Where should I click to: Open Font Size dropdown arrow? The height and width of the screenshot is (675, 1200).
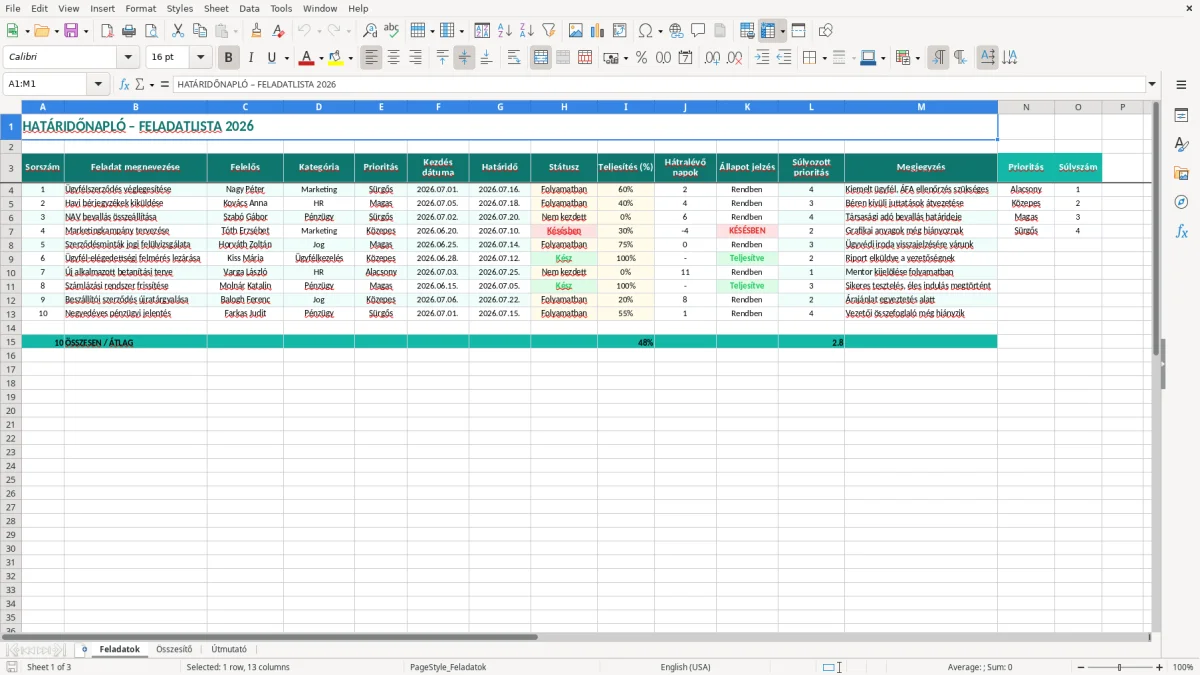pos(201,58)
